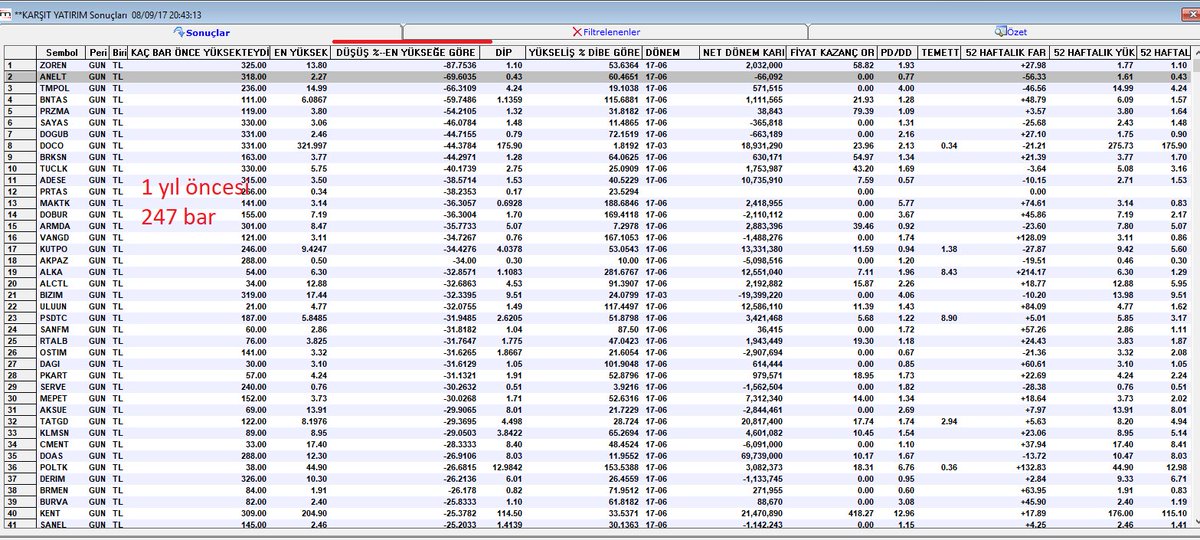Select the DOGUB symbol cell
1200x540 pixels.
[x=61, y=133]
